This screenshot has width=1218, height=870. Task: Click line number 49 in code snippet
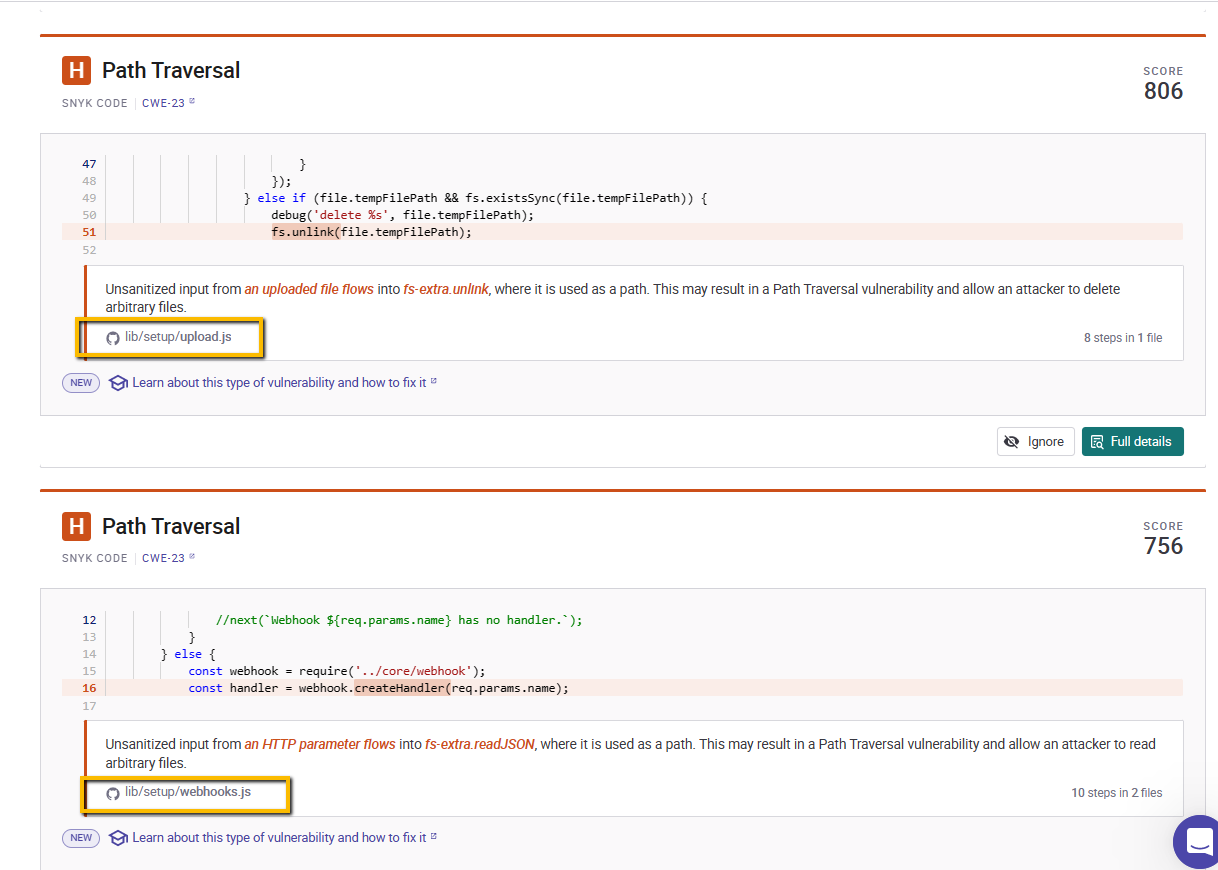coord(89,198)
